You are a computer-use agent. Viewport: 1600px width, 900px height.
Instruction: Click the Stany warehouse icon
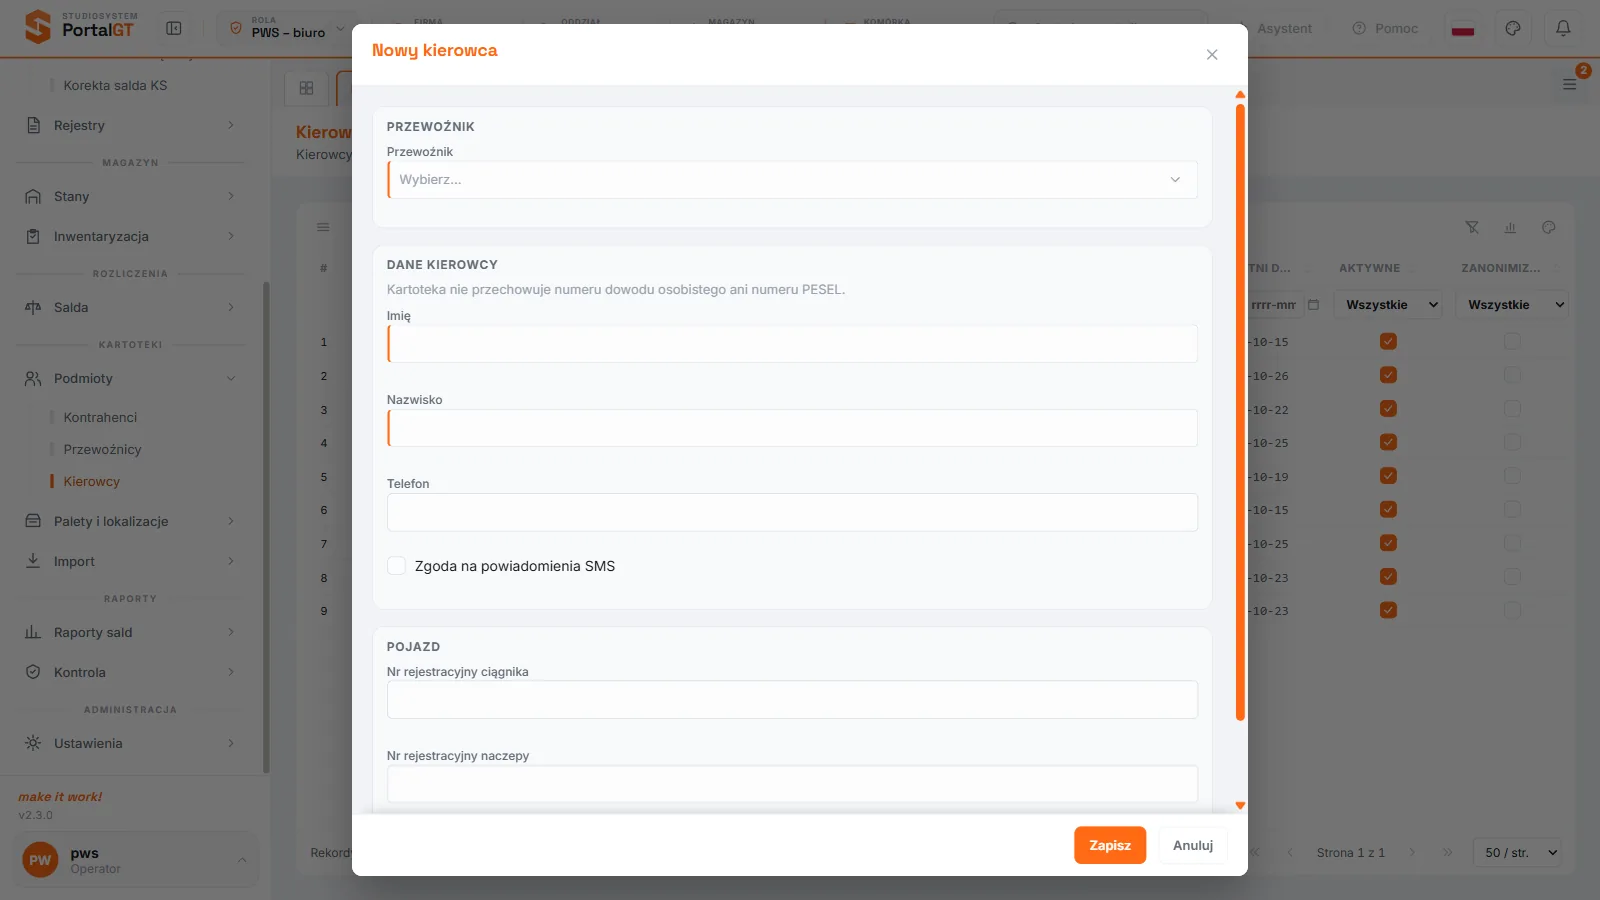click(33, 196)
